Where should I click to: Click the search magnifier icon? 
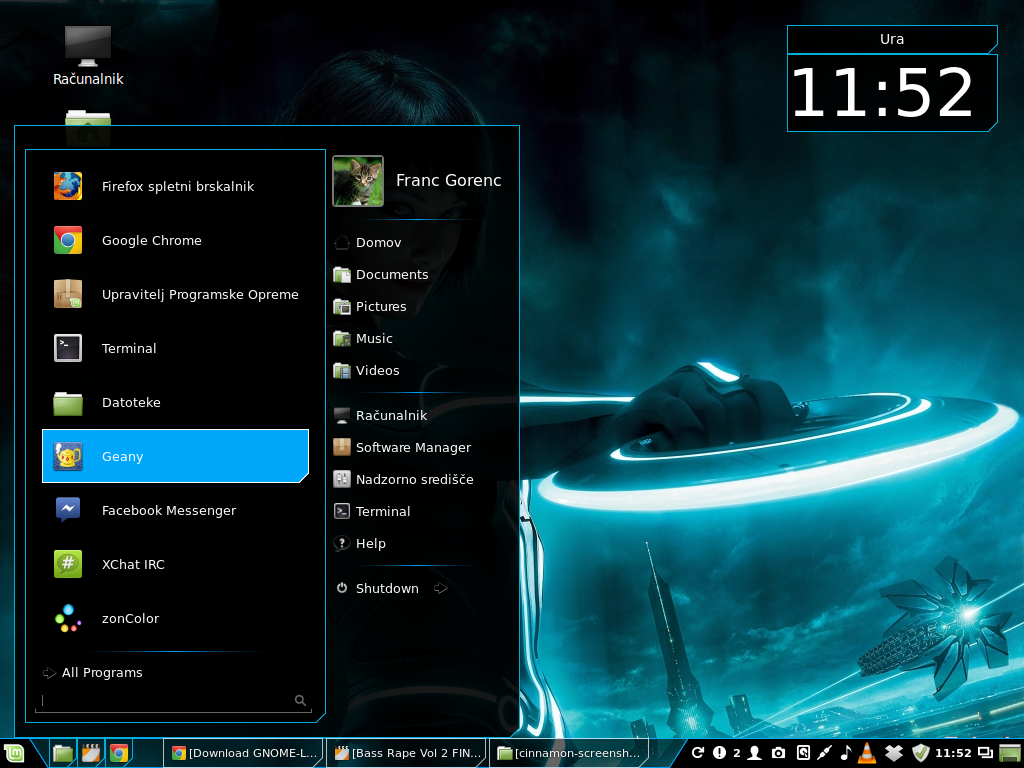[300, 701]
